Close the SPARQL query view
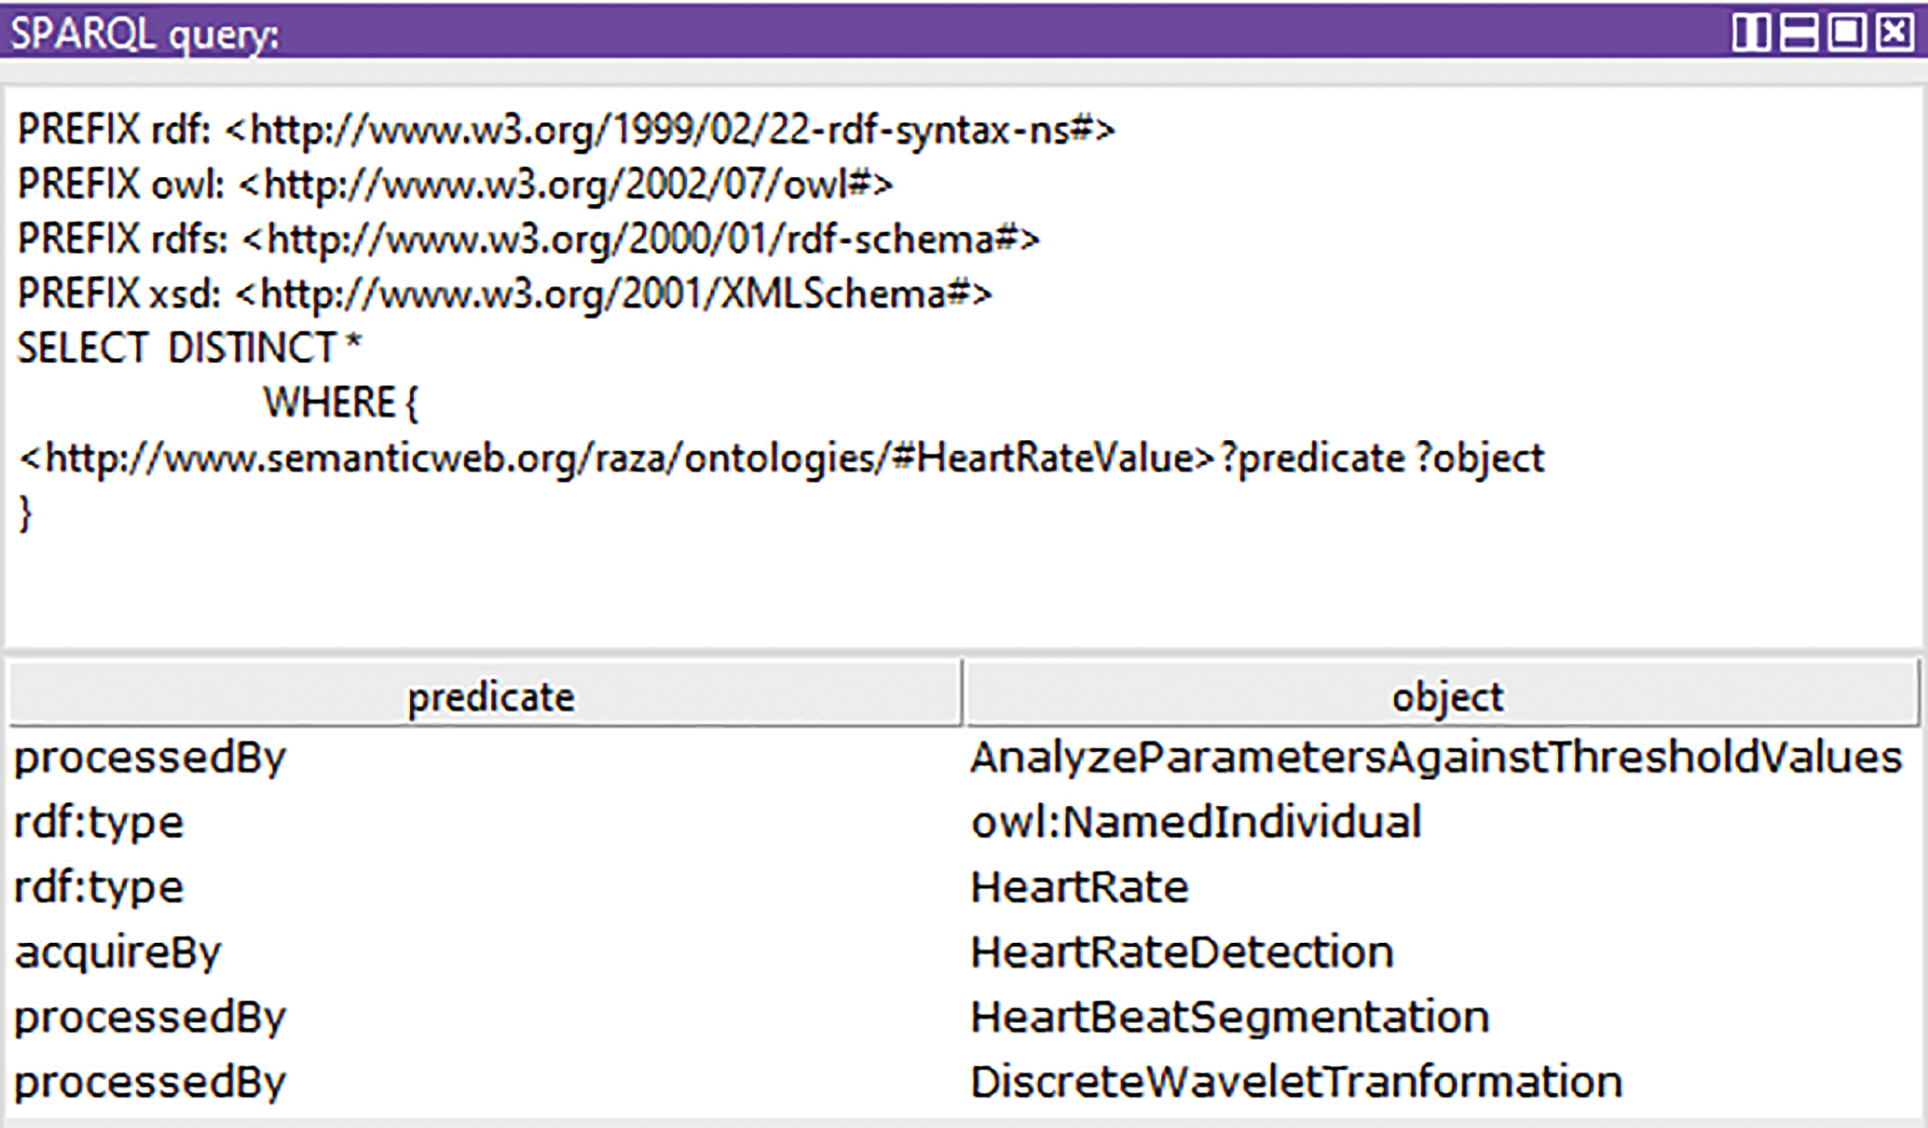This screenshot has height=1128, width=1928. coord(1894,32)
